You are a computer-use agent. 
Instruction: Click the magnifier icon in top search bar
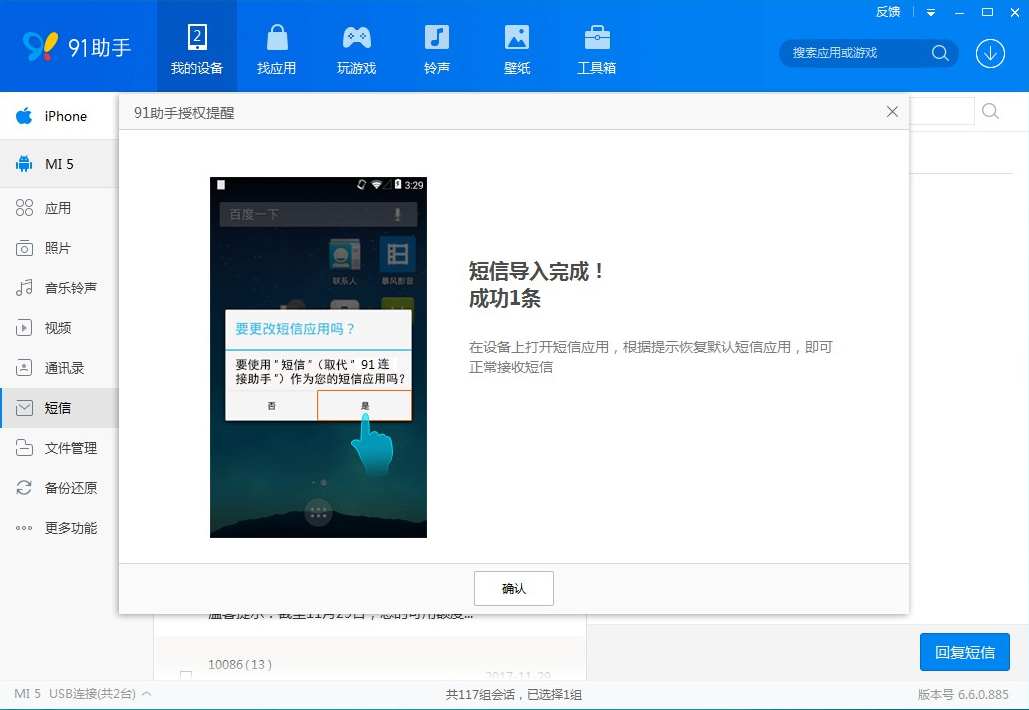tap(940, 53)
